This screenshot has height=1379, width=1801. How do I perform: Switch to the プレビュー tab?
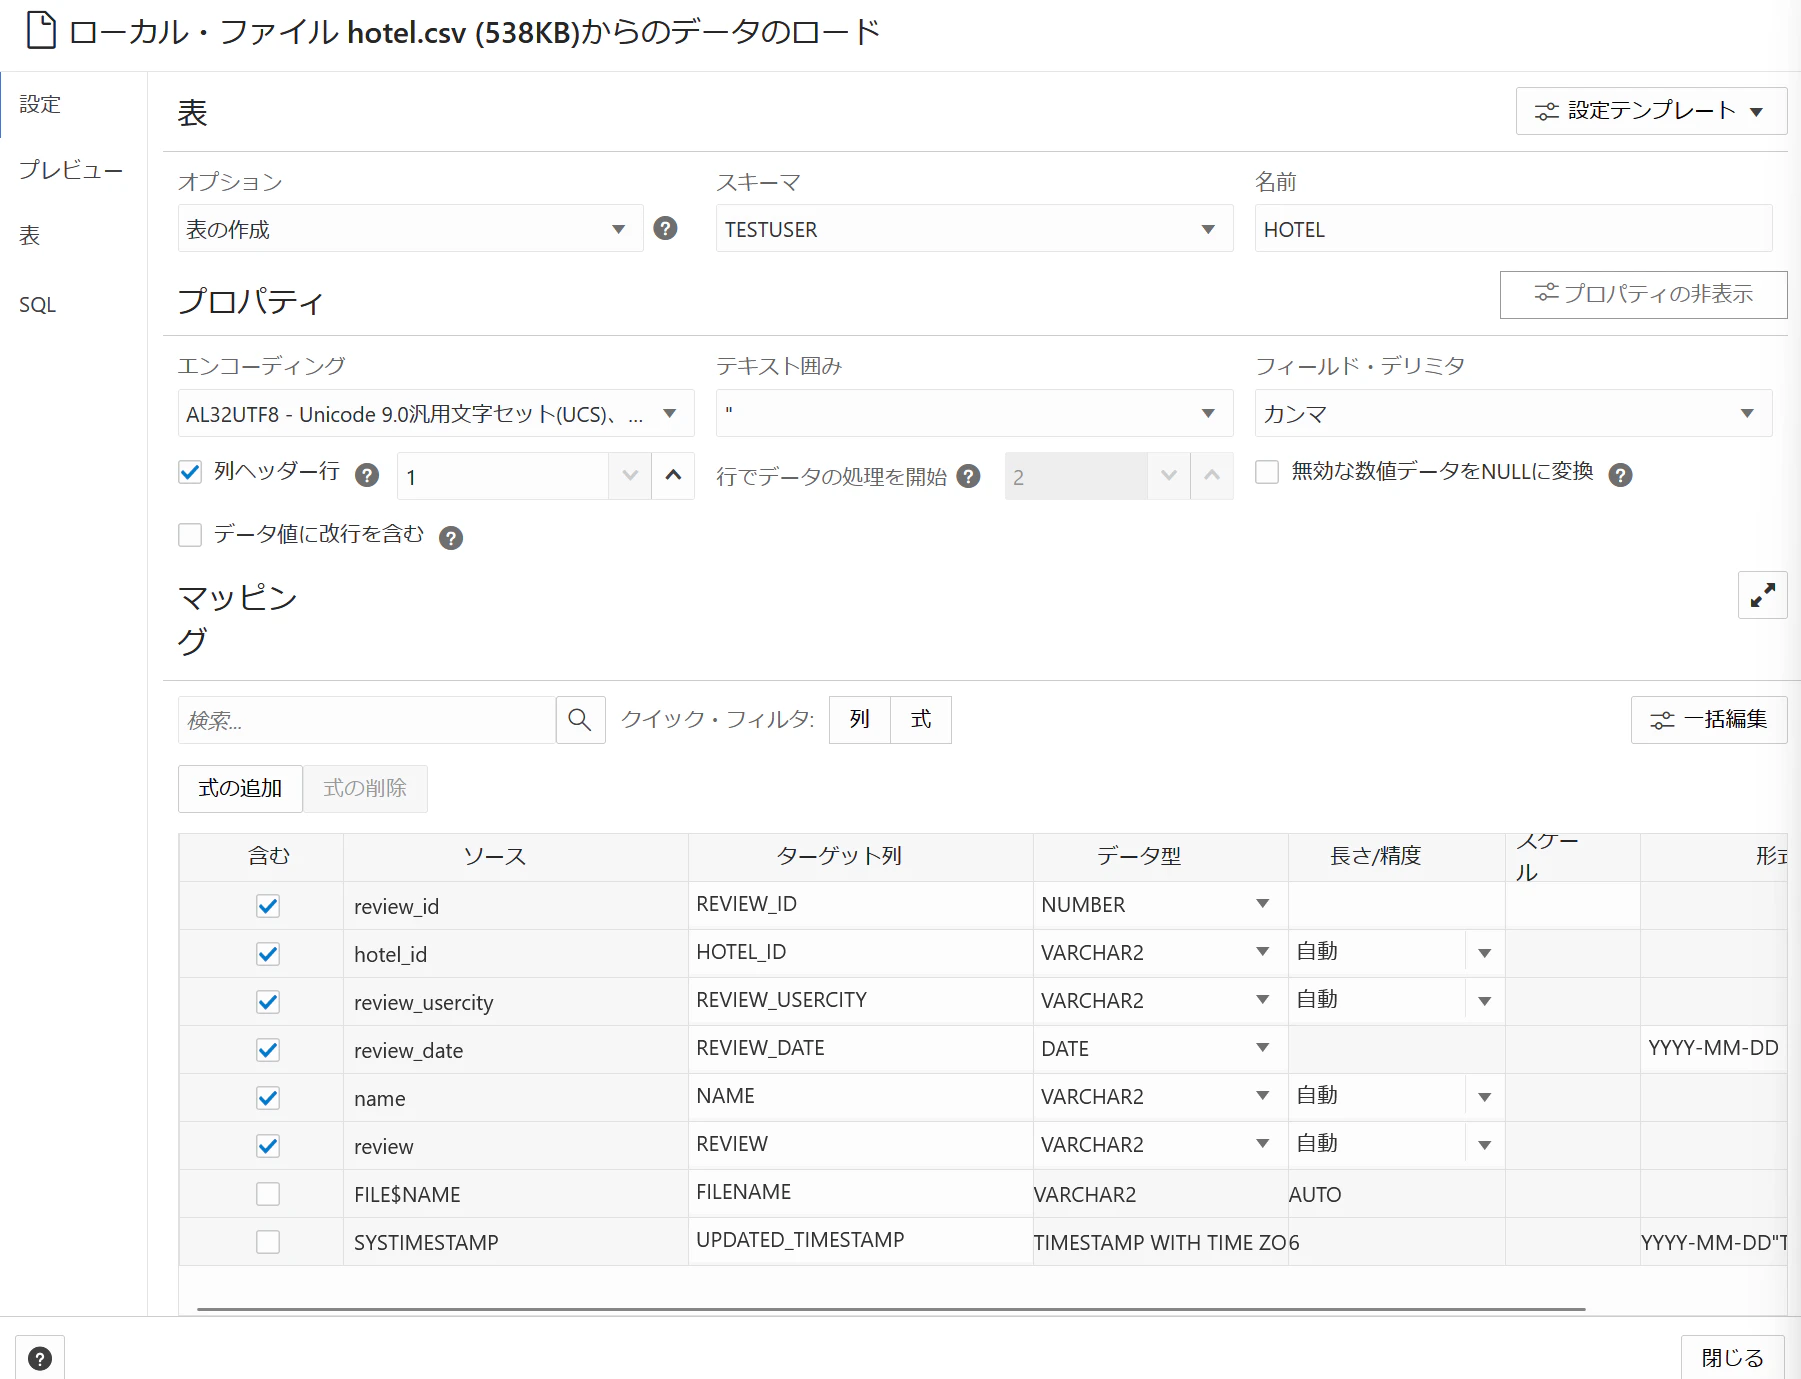point(71,170)
